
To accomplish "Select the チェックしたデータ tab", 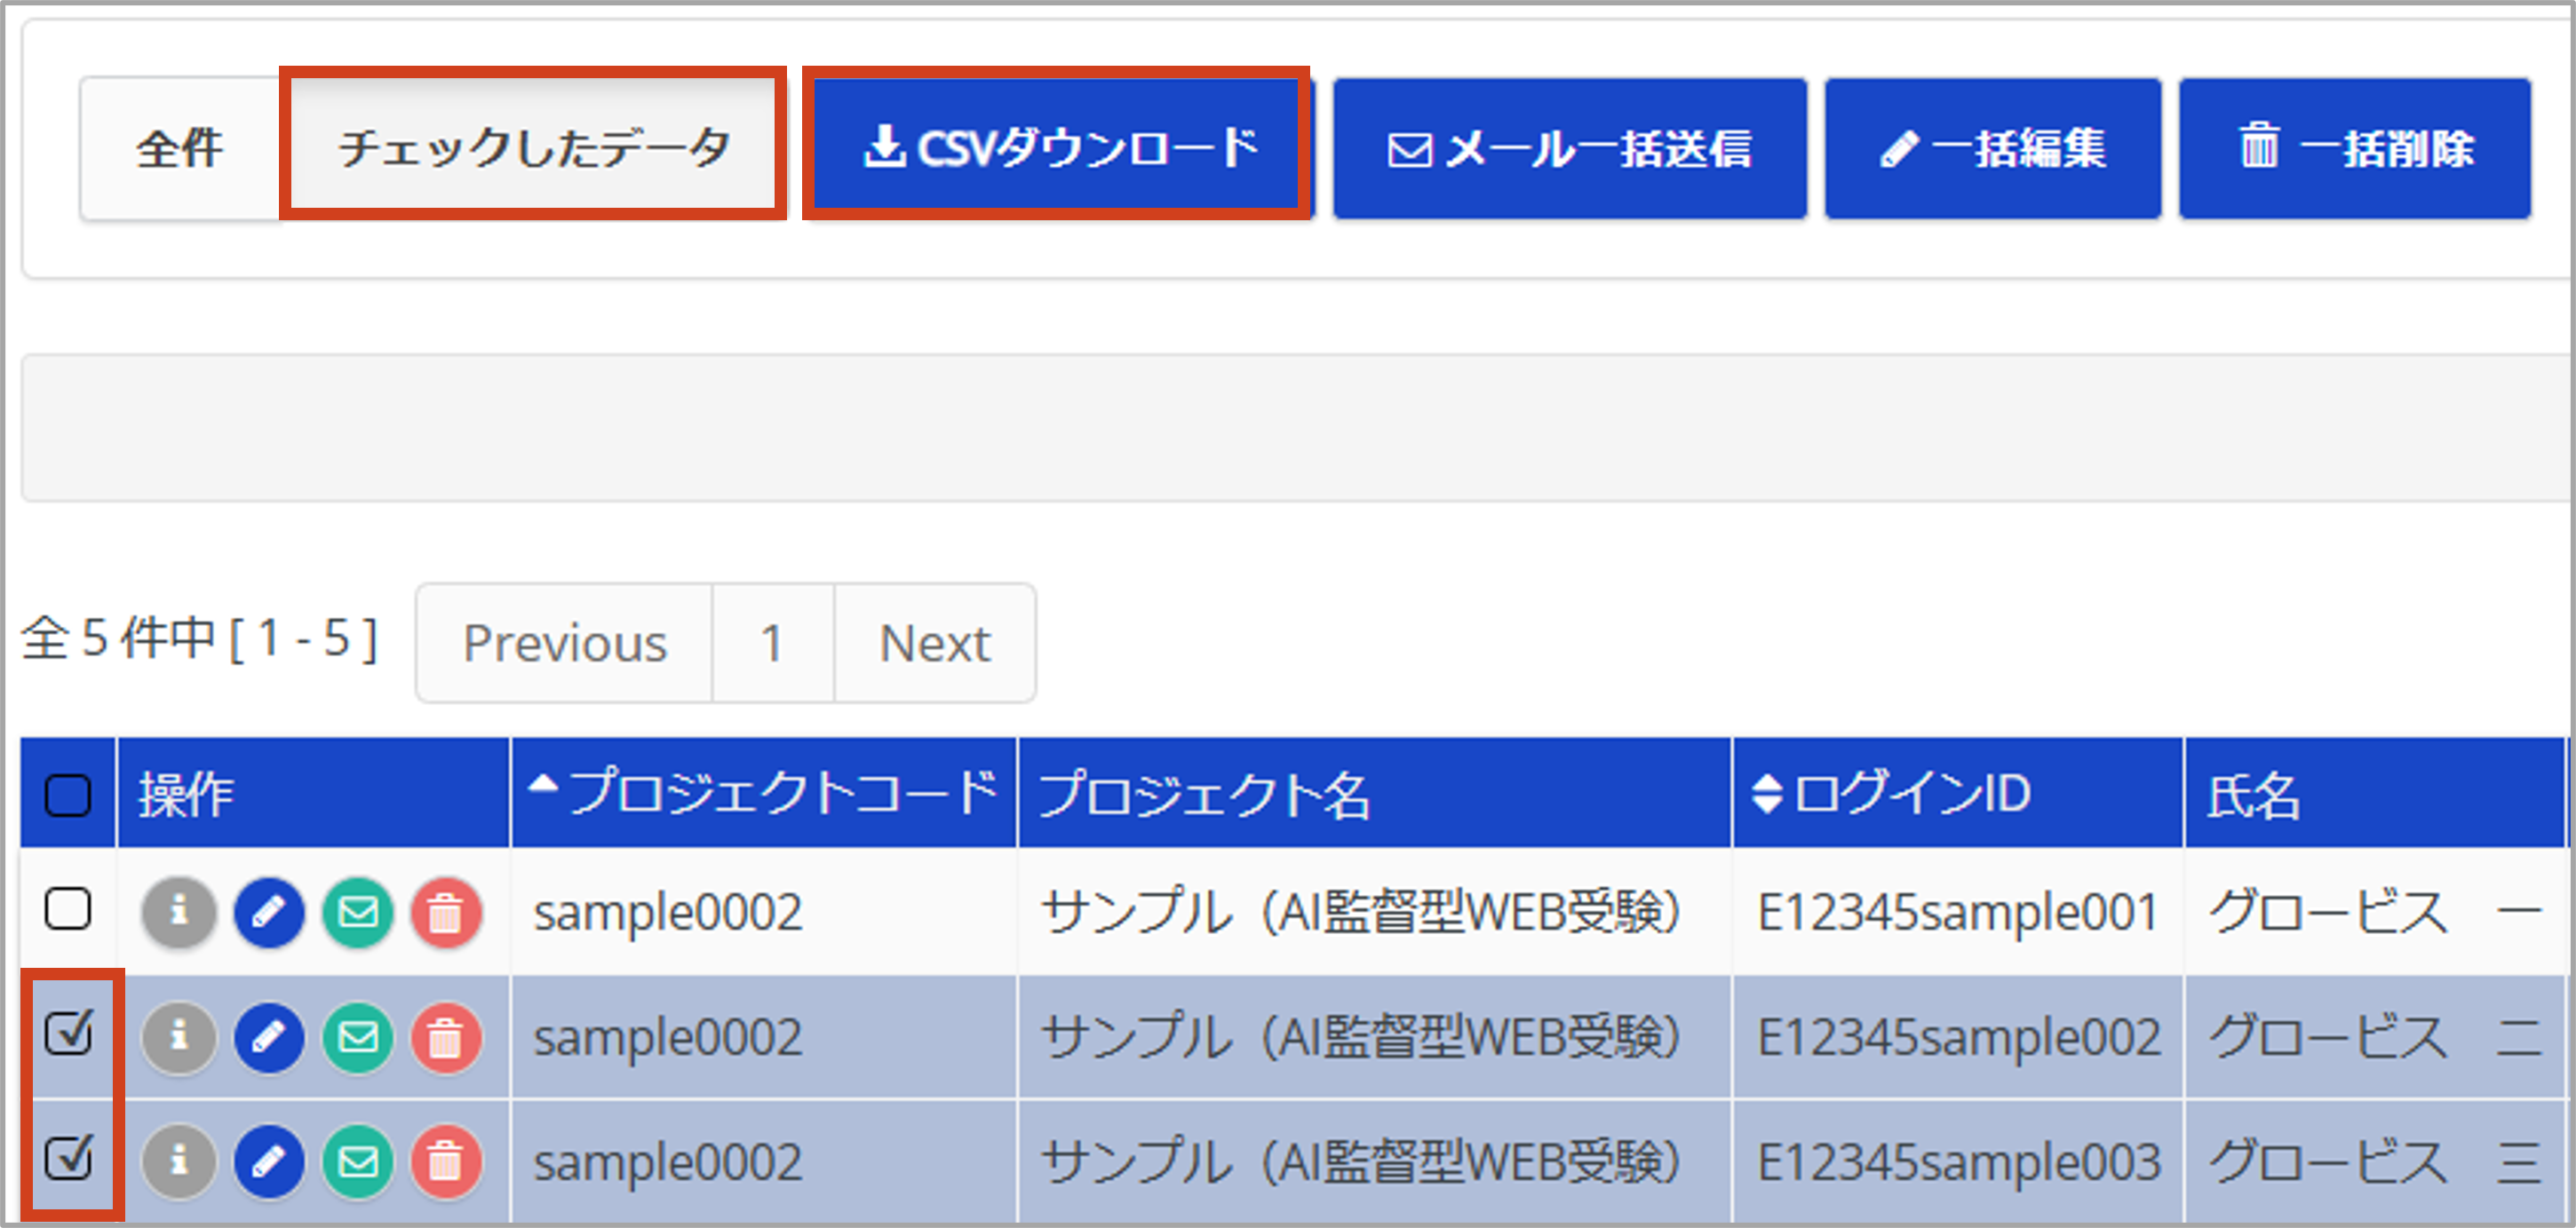I will (x=533, y=148).
